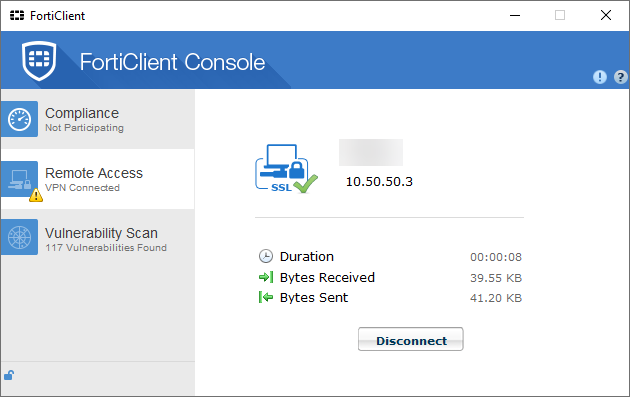Screen dimensions: 630x397
Task: Click the blurred VPN connection name
Action: point(371,152)
